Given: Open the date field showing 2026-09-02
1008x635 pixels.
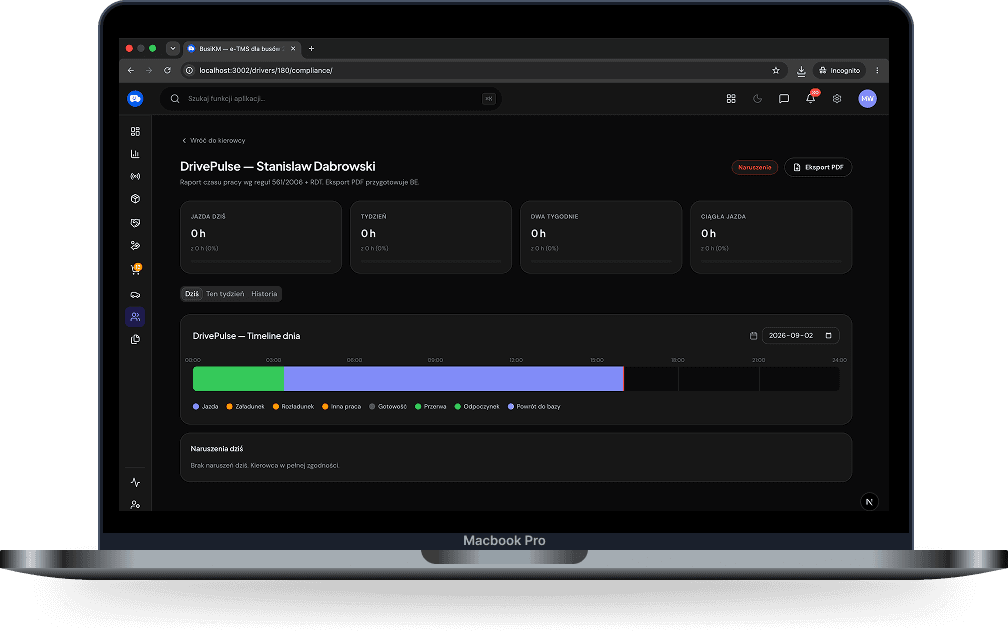Looking at the screenshot, I should tap(800, 335).
